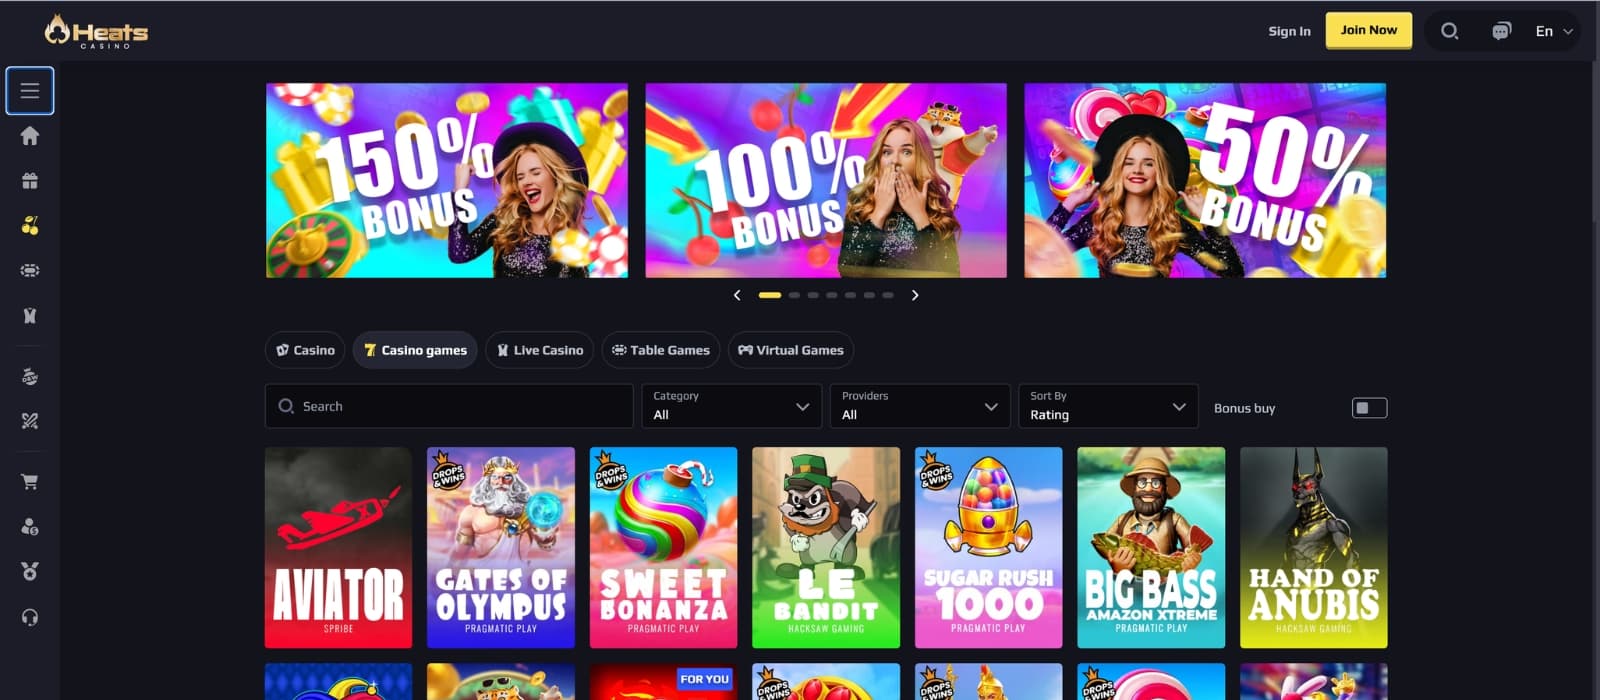Jump to the second carousel dot
This screenshot has width=1600, height=700.
point(794,295)
